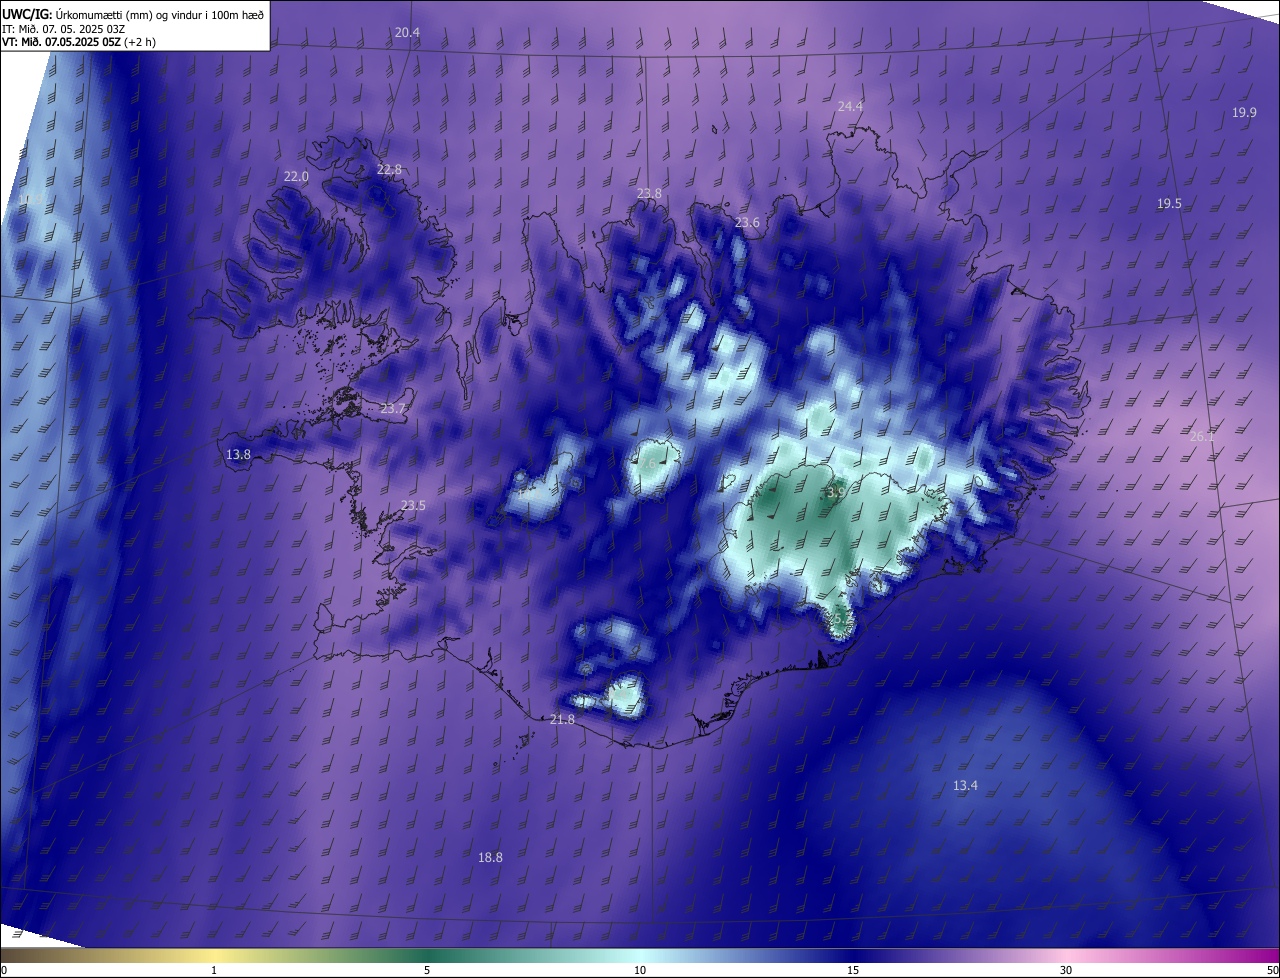
Task: Click the map value 22.0
Action: (296, 176)
